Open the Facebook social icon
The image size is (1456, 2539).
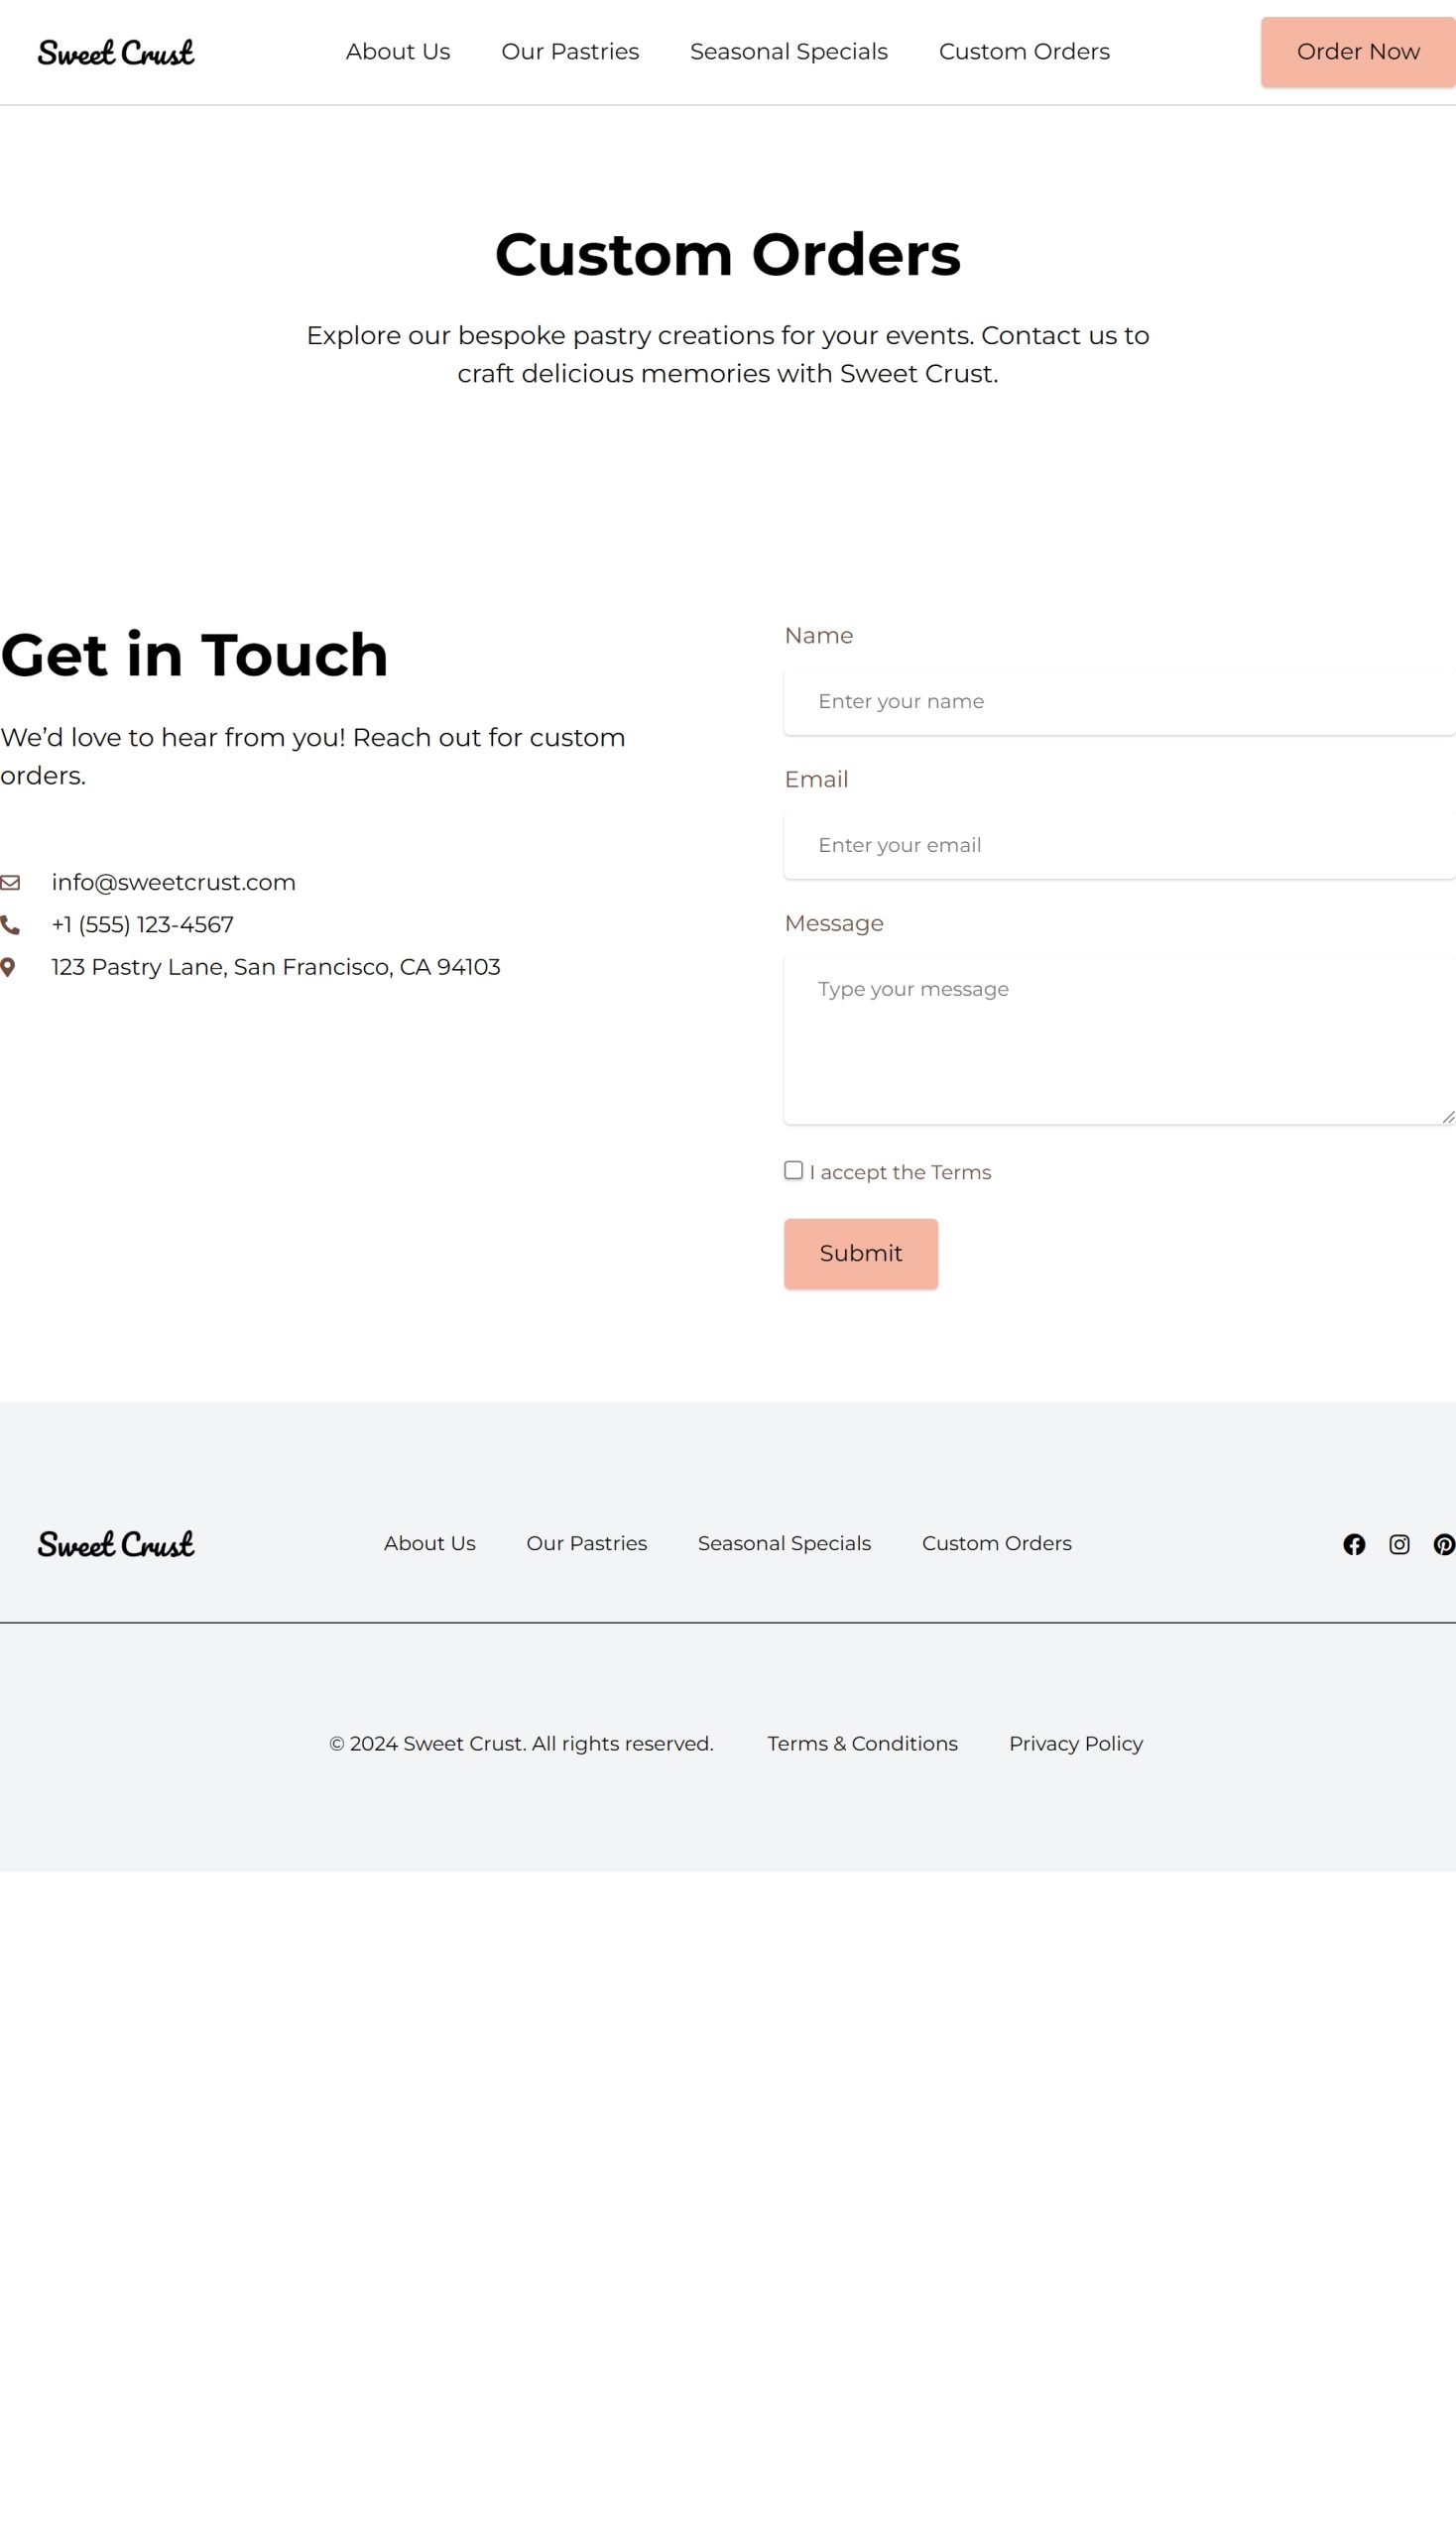(x=1354, y=1545)
